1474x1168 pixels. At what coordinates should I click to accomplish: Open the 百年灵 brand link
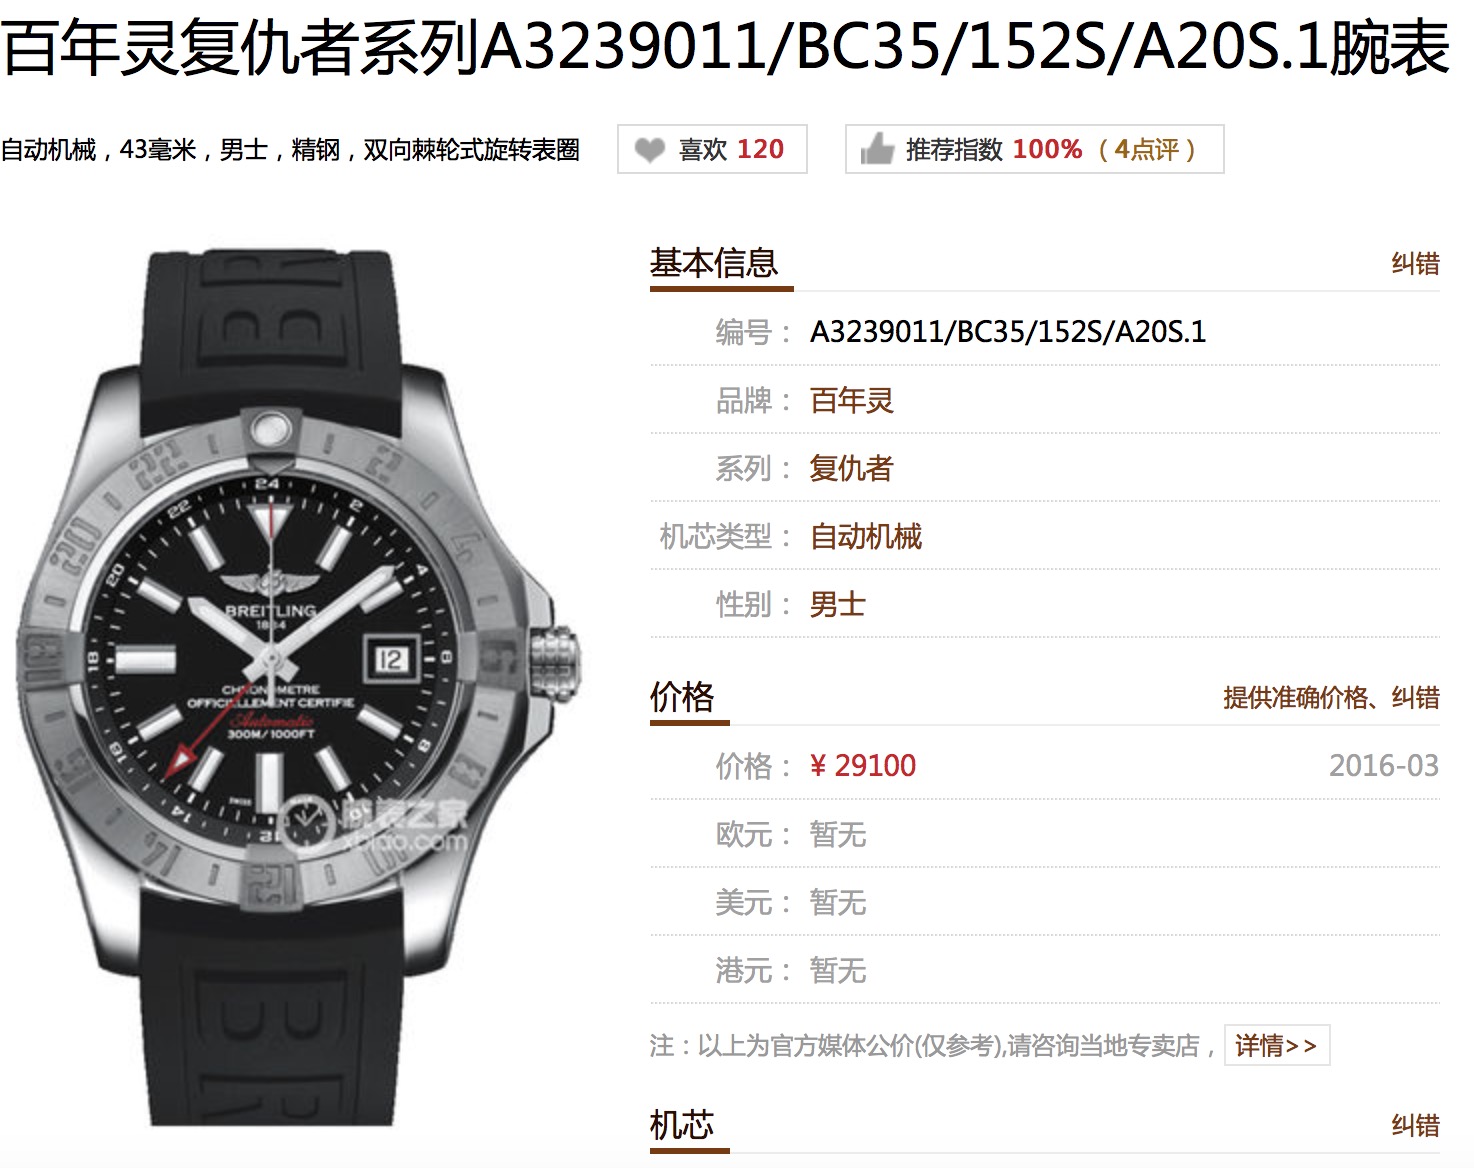pyautogui.click(x=852, y=400)
